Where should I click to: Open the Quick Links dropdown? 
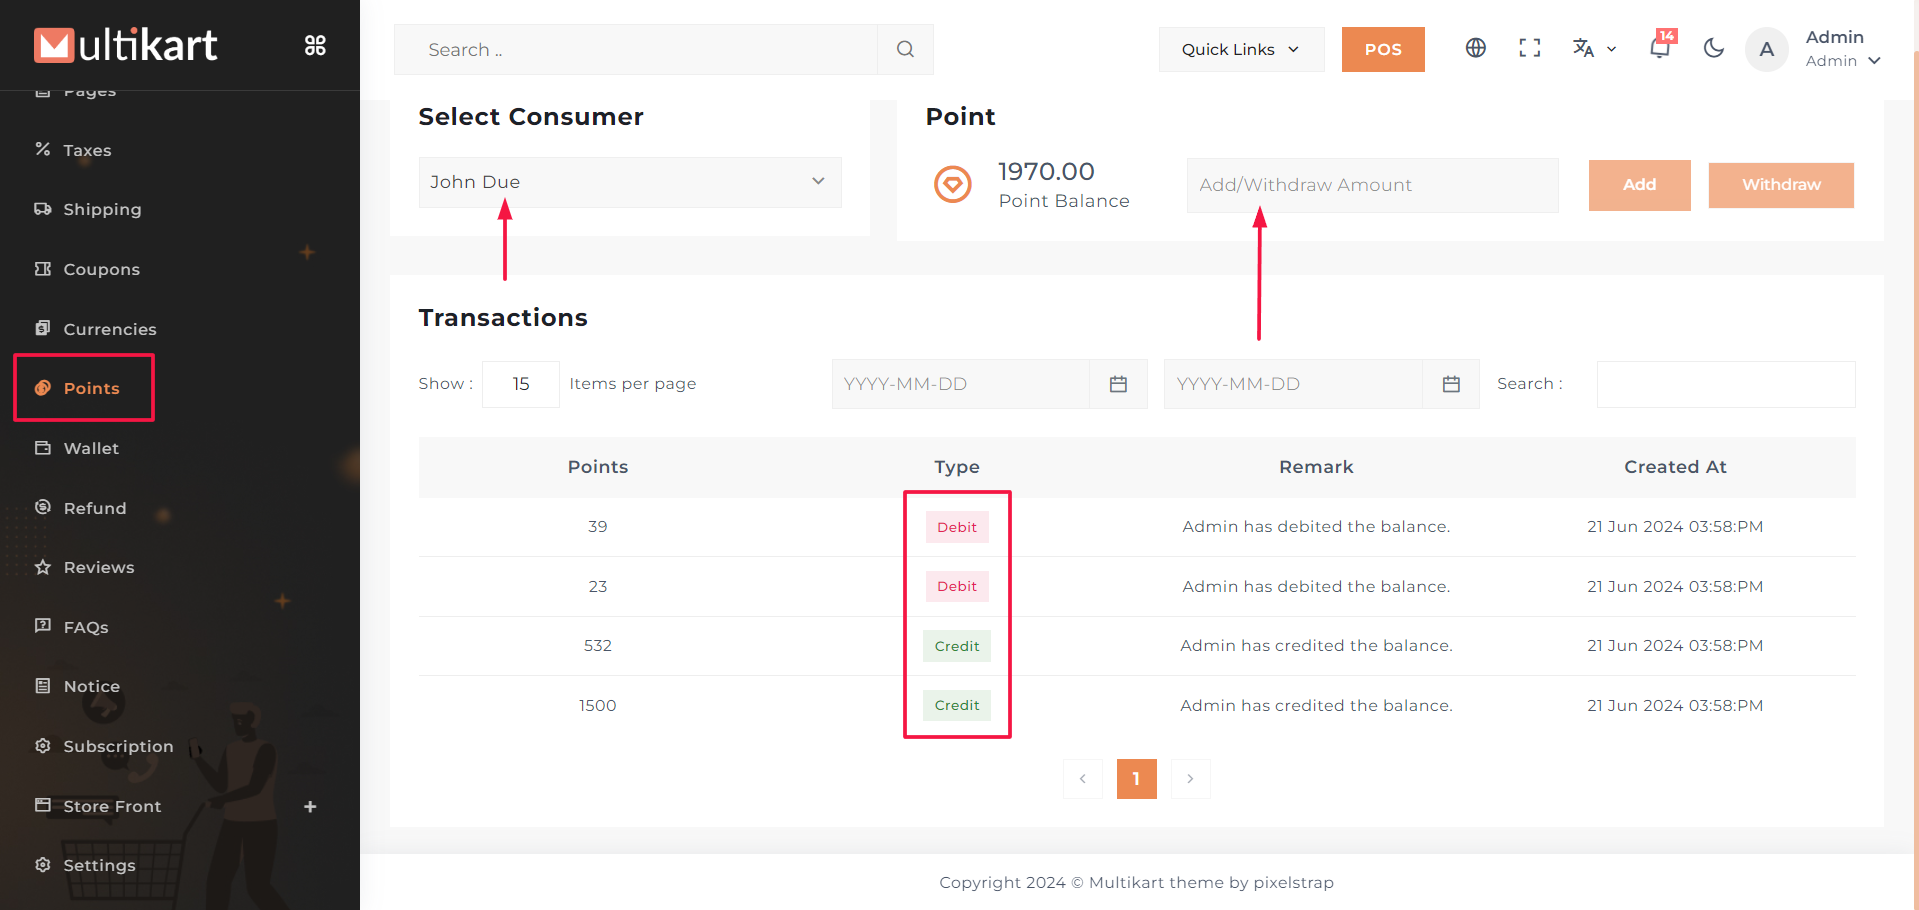pos(1240,49)
